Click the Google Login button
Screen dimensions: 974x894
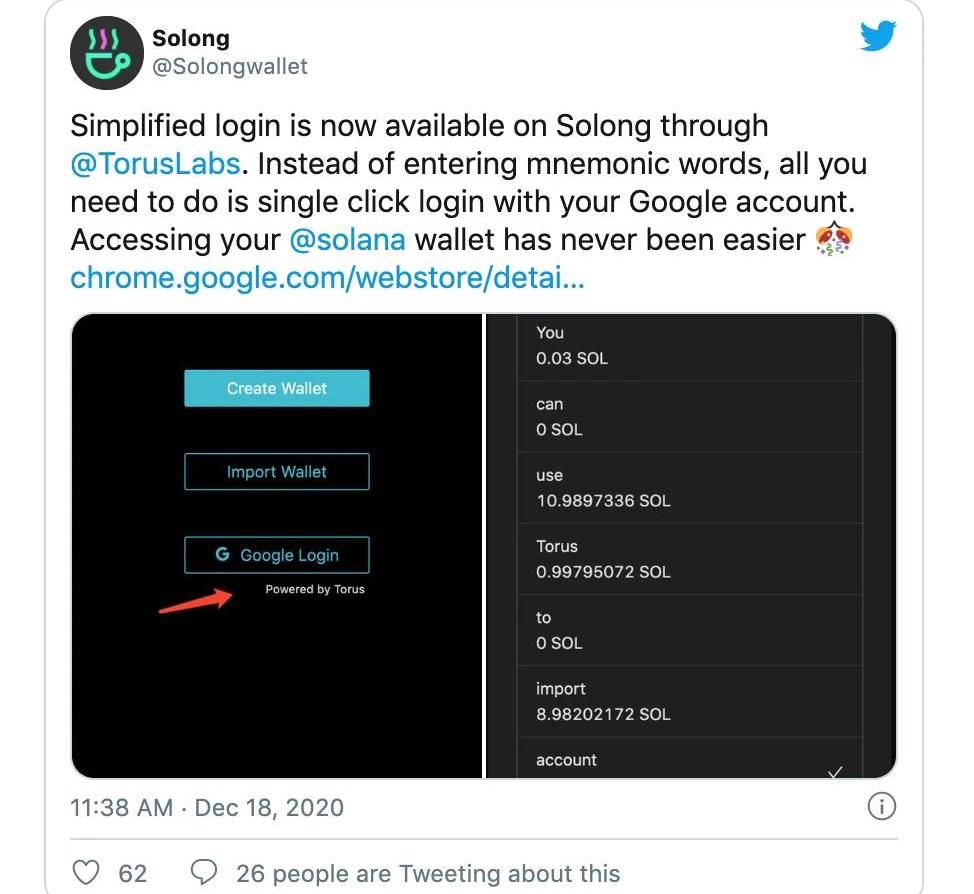(x=277, y=555)
